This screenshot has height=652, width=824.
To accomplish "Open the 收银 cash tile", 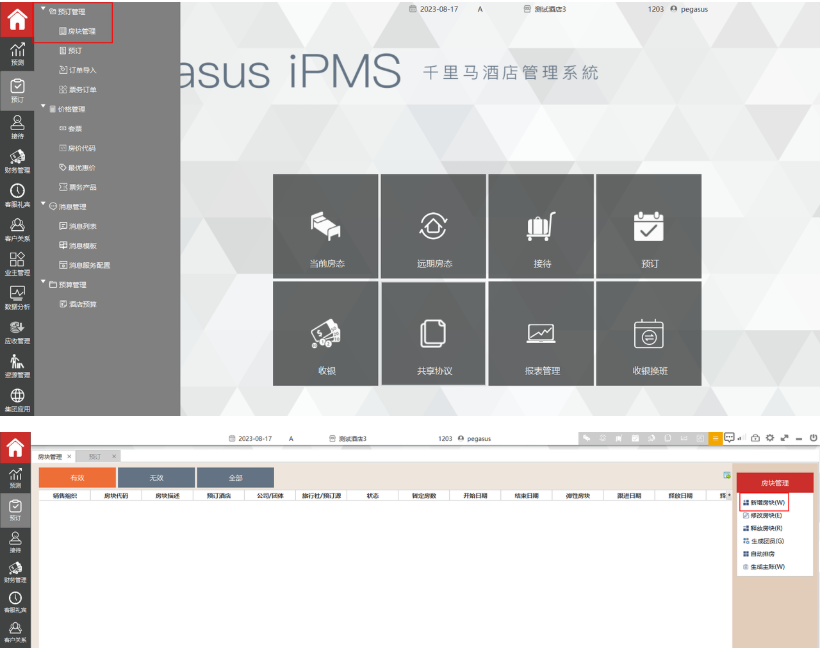I will coord(325,334).
